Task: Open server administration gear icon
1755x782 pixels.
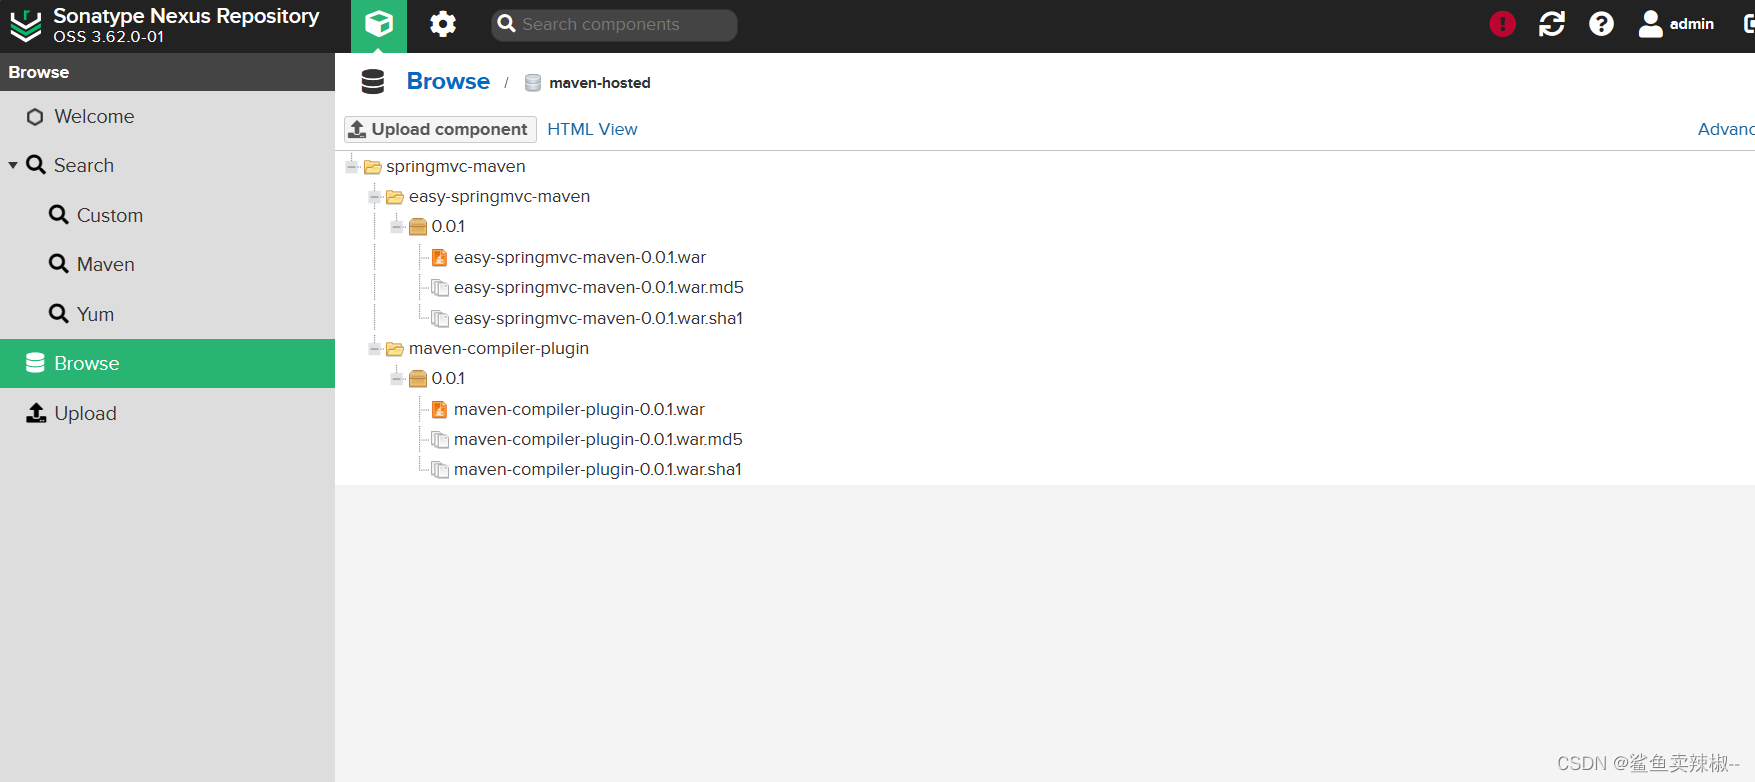Action: (x=443, y=24)
